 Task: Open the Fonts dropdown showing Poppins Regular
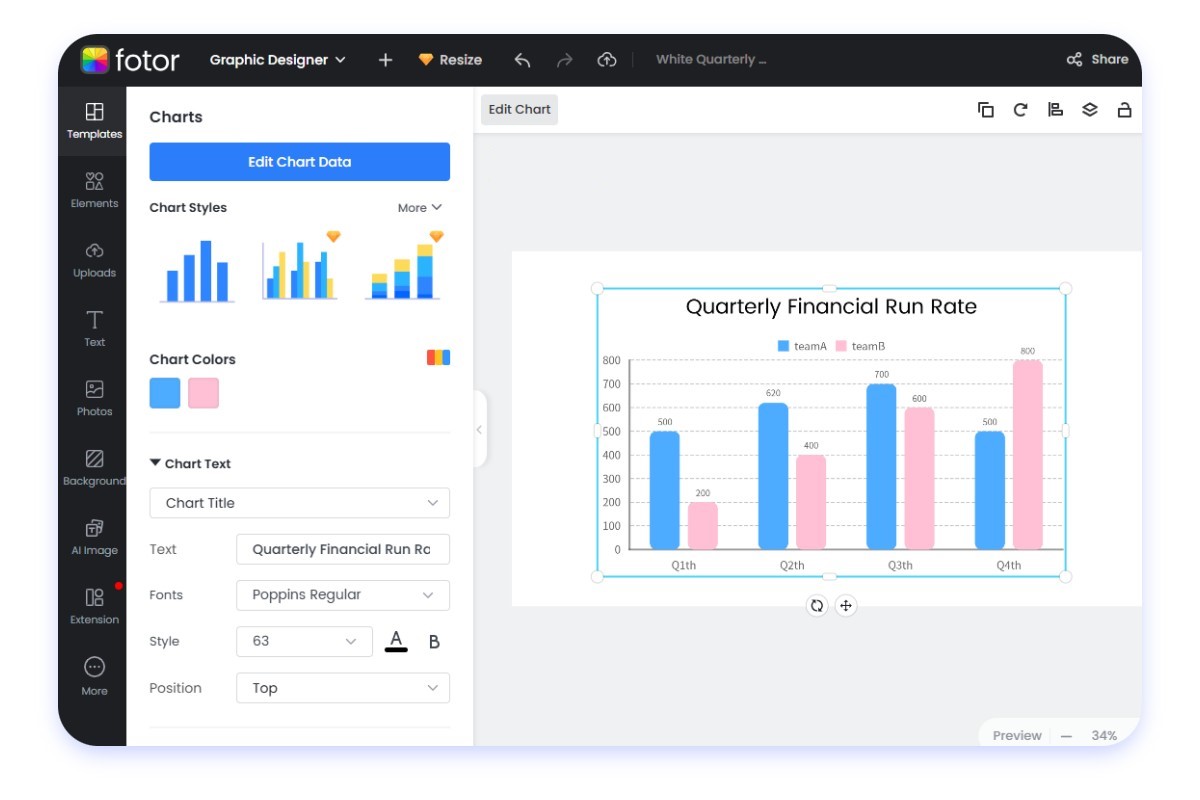click(343, 594)
